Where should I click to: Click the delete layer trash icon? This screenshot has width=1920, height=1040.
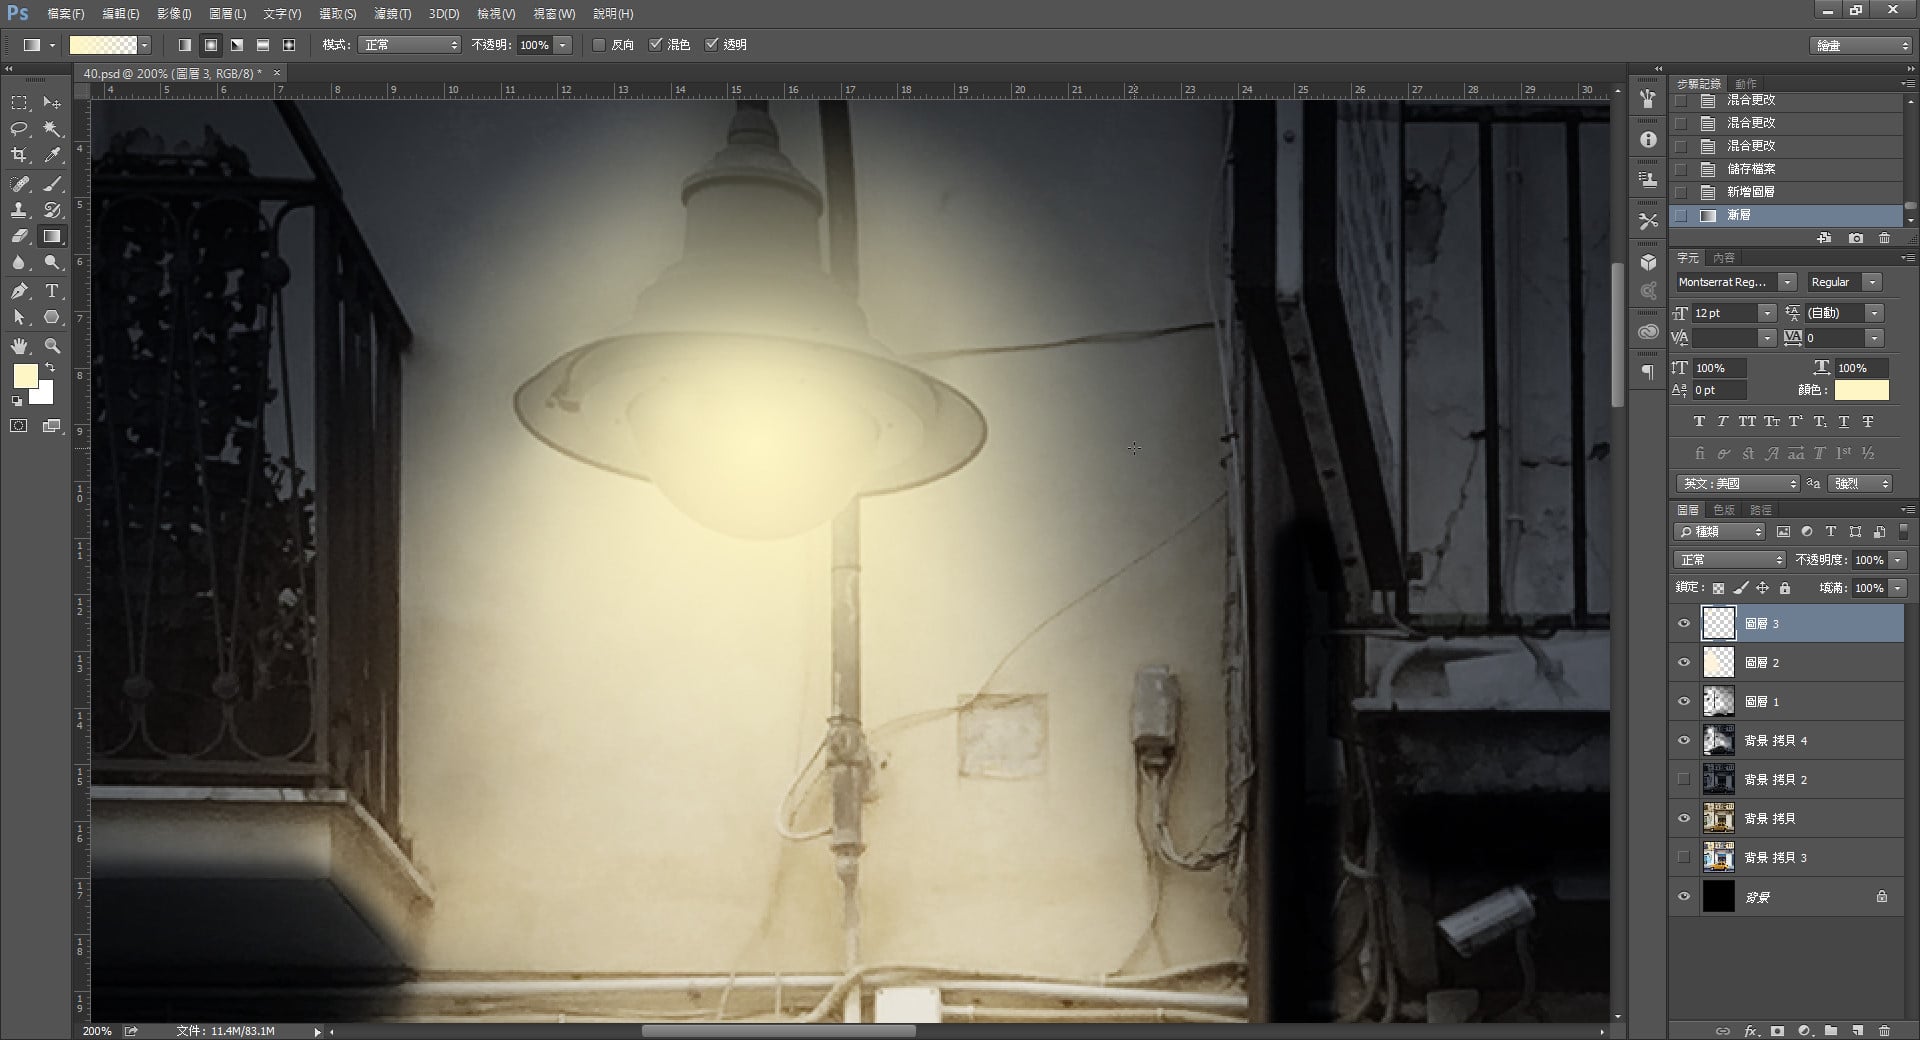click(x=1884, y=1030)
